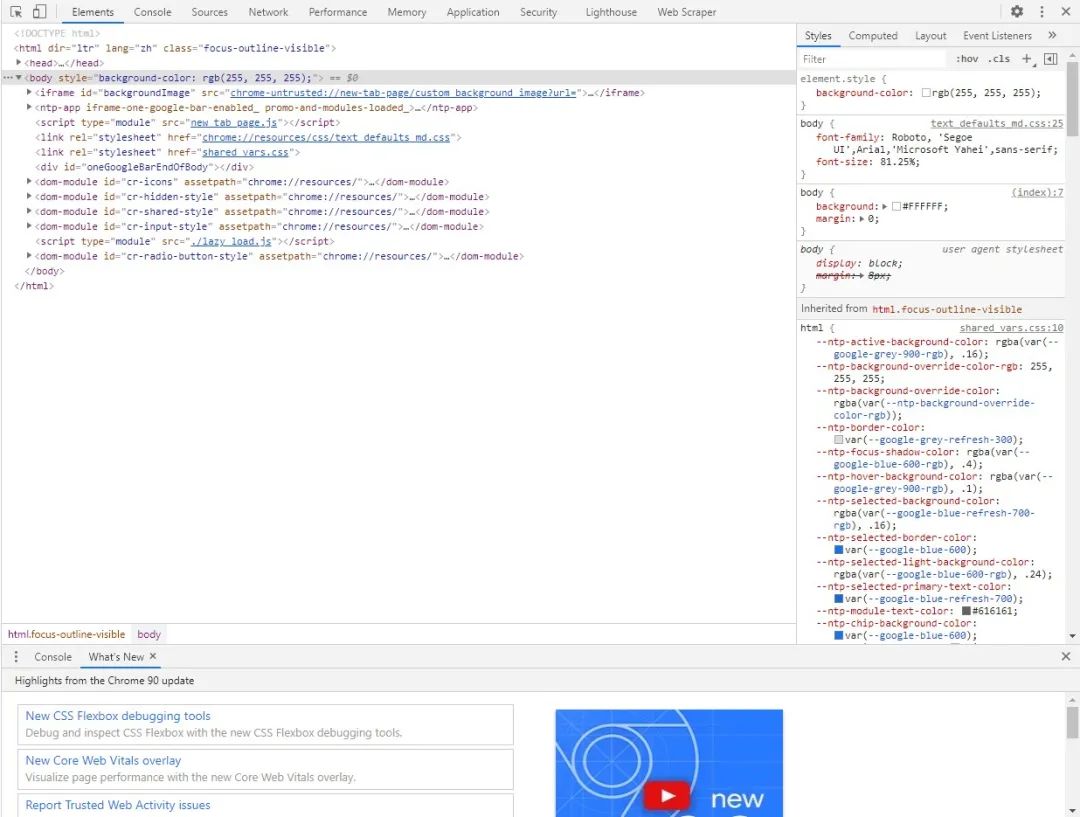The width and height of the screenshot is (1080, 817).
Task: Toggle the :hov element state panel
Action: click(966, 59)
